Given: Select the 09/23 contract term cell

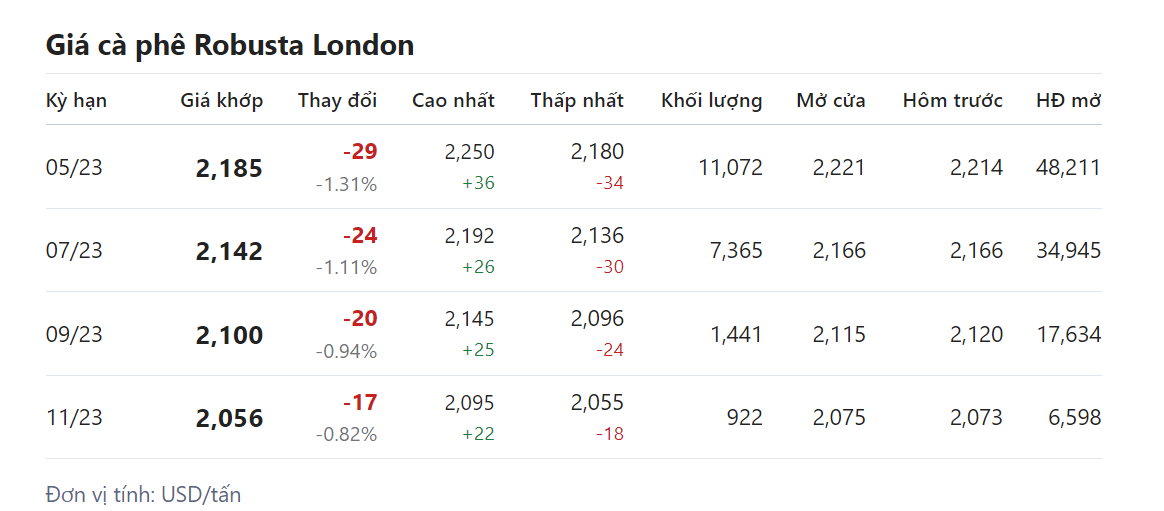Looking at the screenshot, I should (x=74, y=334).
